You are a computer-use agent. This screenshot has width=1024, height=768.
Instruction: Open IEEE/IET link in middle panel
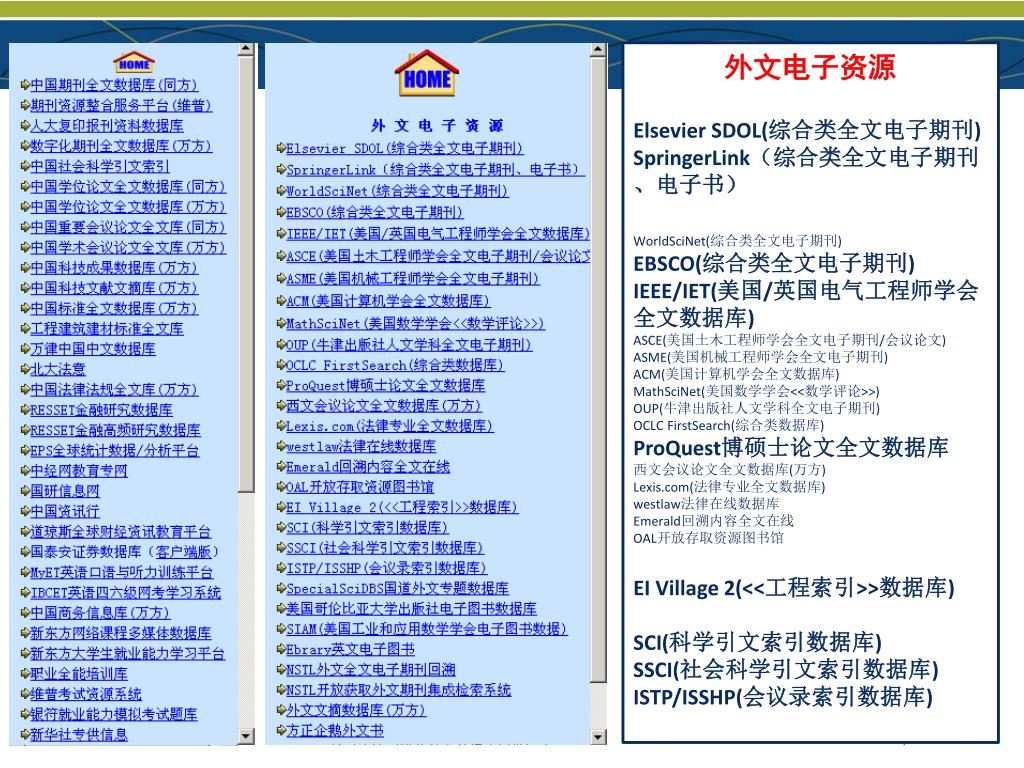438,233
